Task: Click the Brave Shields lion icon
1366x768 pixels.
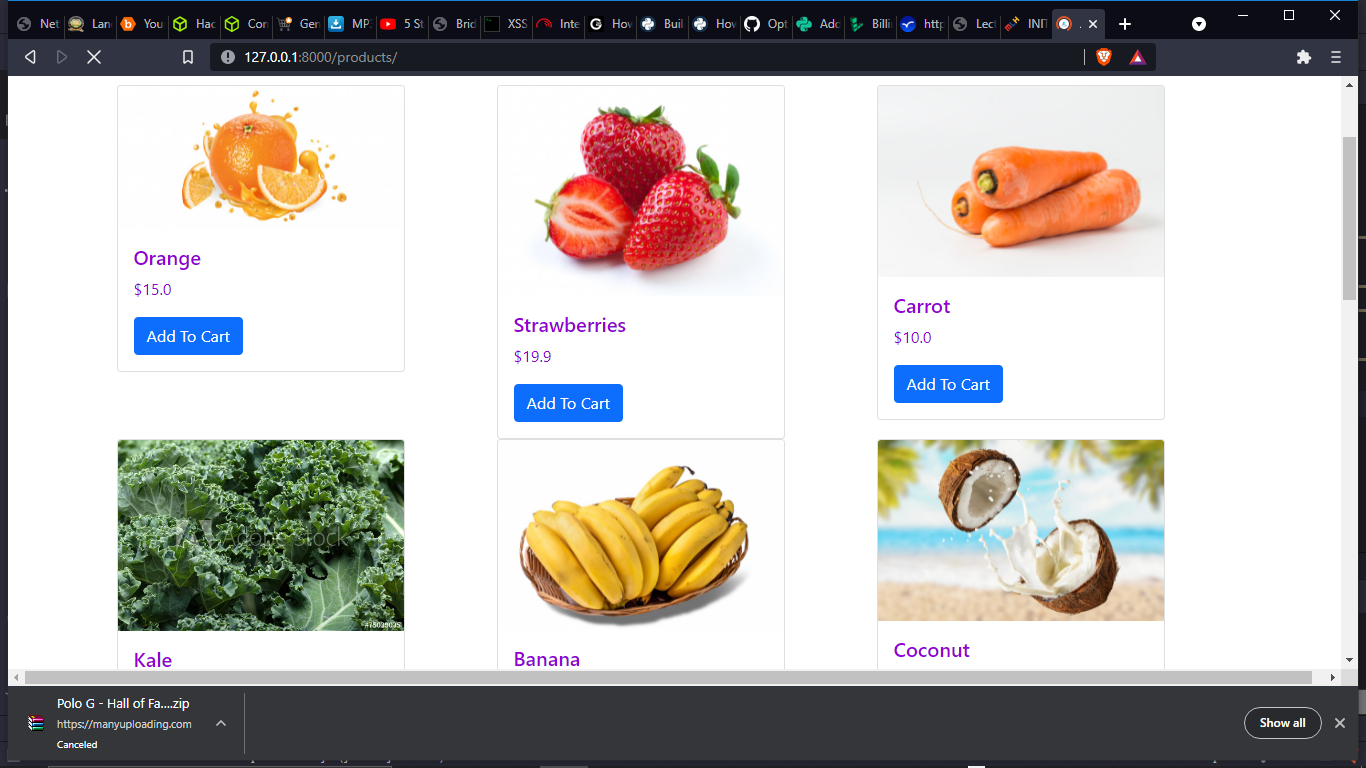Action: [x=1104, y=57]
